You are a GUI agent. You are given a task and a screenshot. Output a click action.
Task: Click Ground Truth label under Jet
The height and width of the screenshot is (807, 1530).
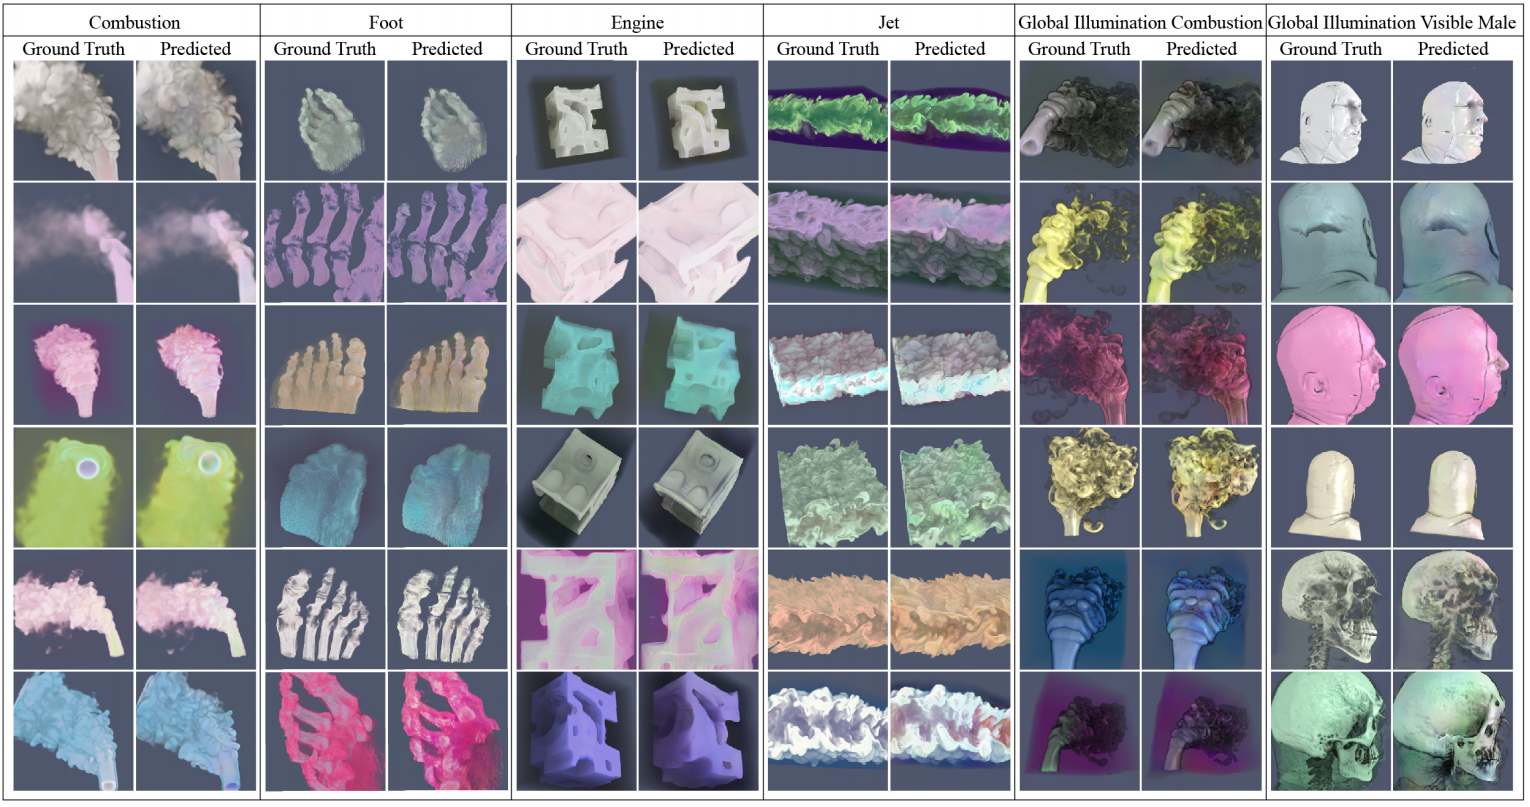pyautogui.click(x=828, y=48)
